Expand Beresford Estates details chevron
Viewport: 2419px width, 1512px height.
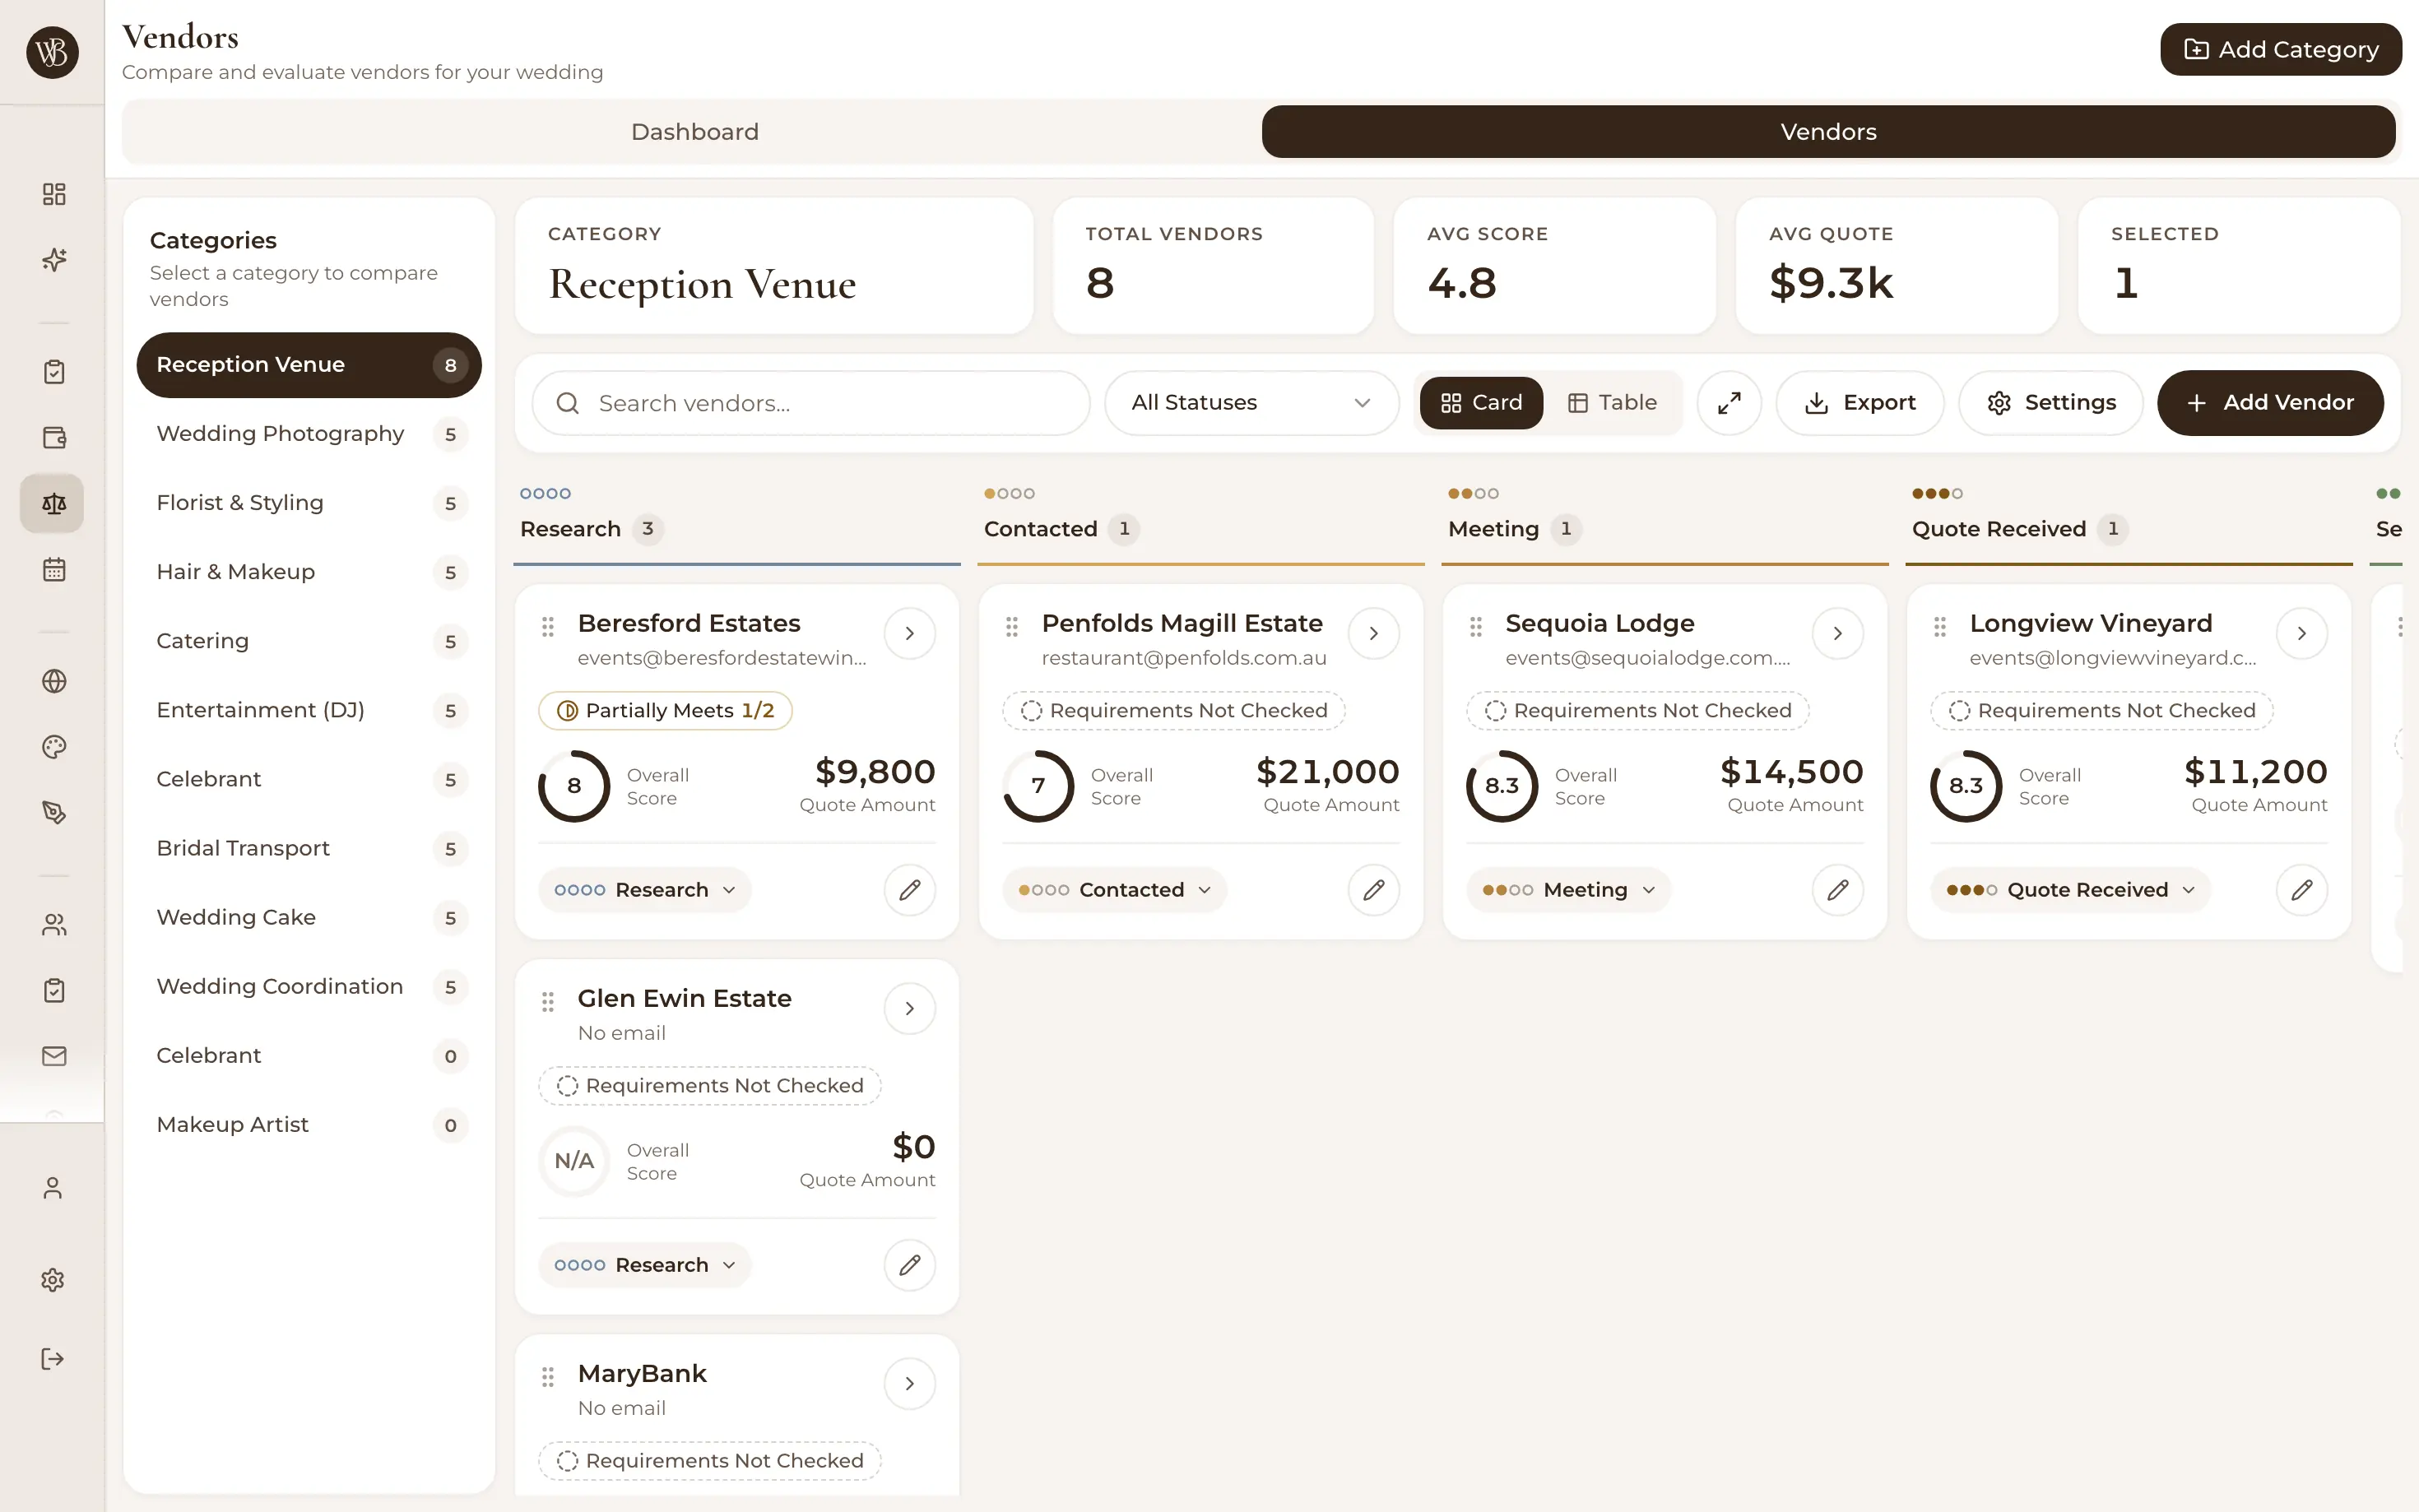tap(909, 633)
